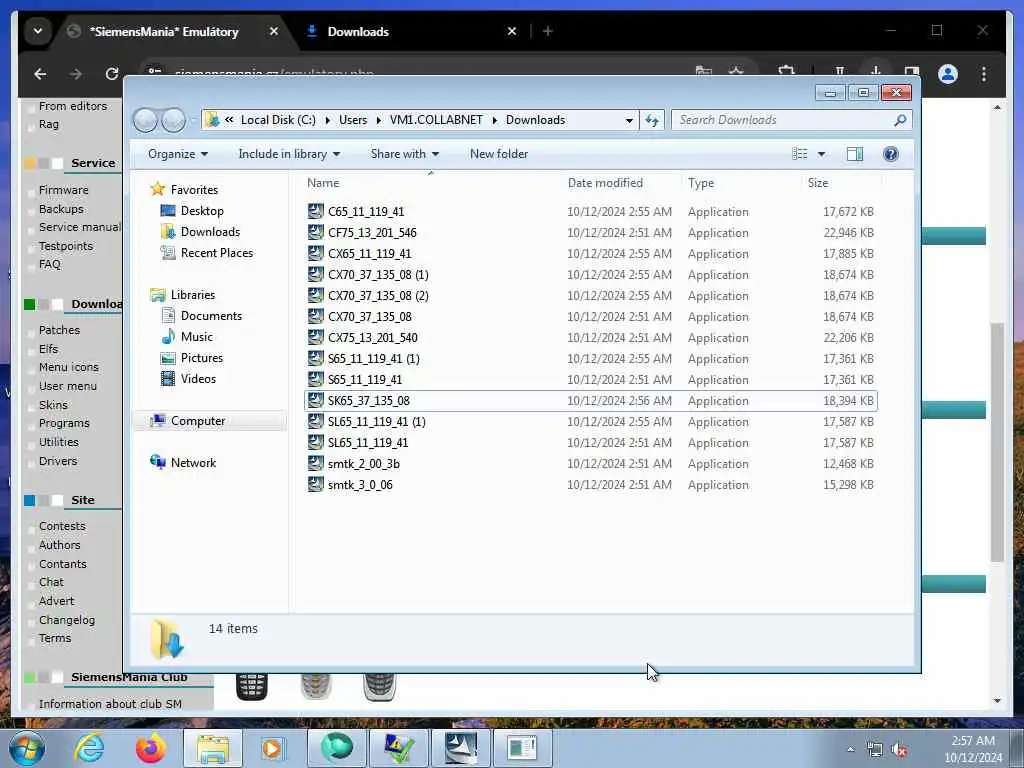Click Explorer back navigation button
The image size is (1024, 768).
click(145, 120)
